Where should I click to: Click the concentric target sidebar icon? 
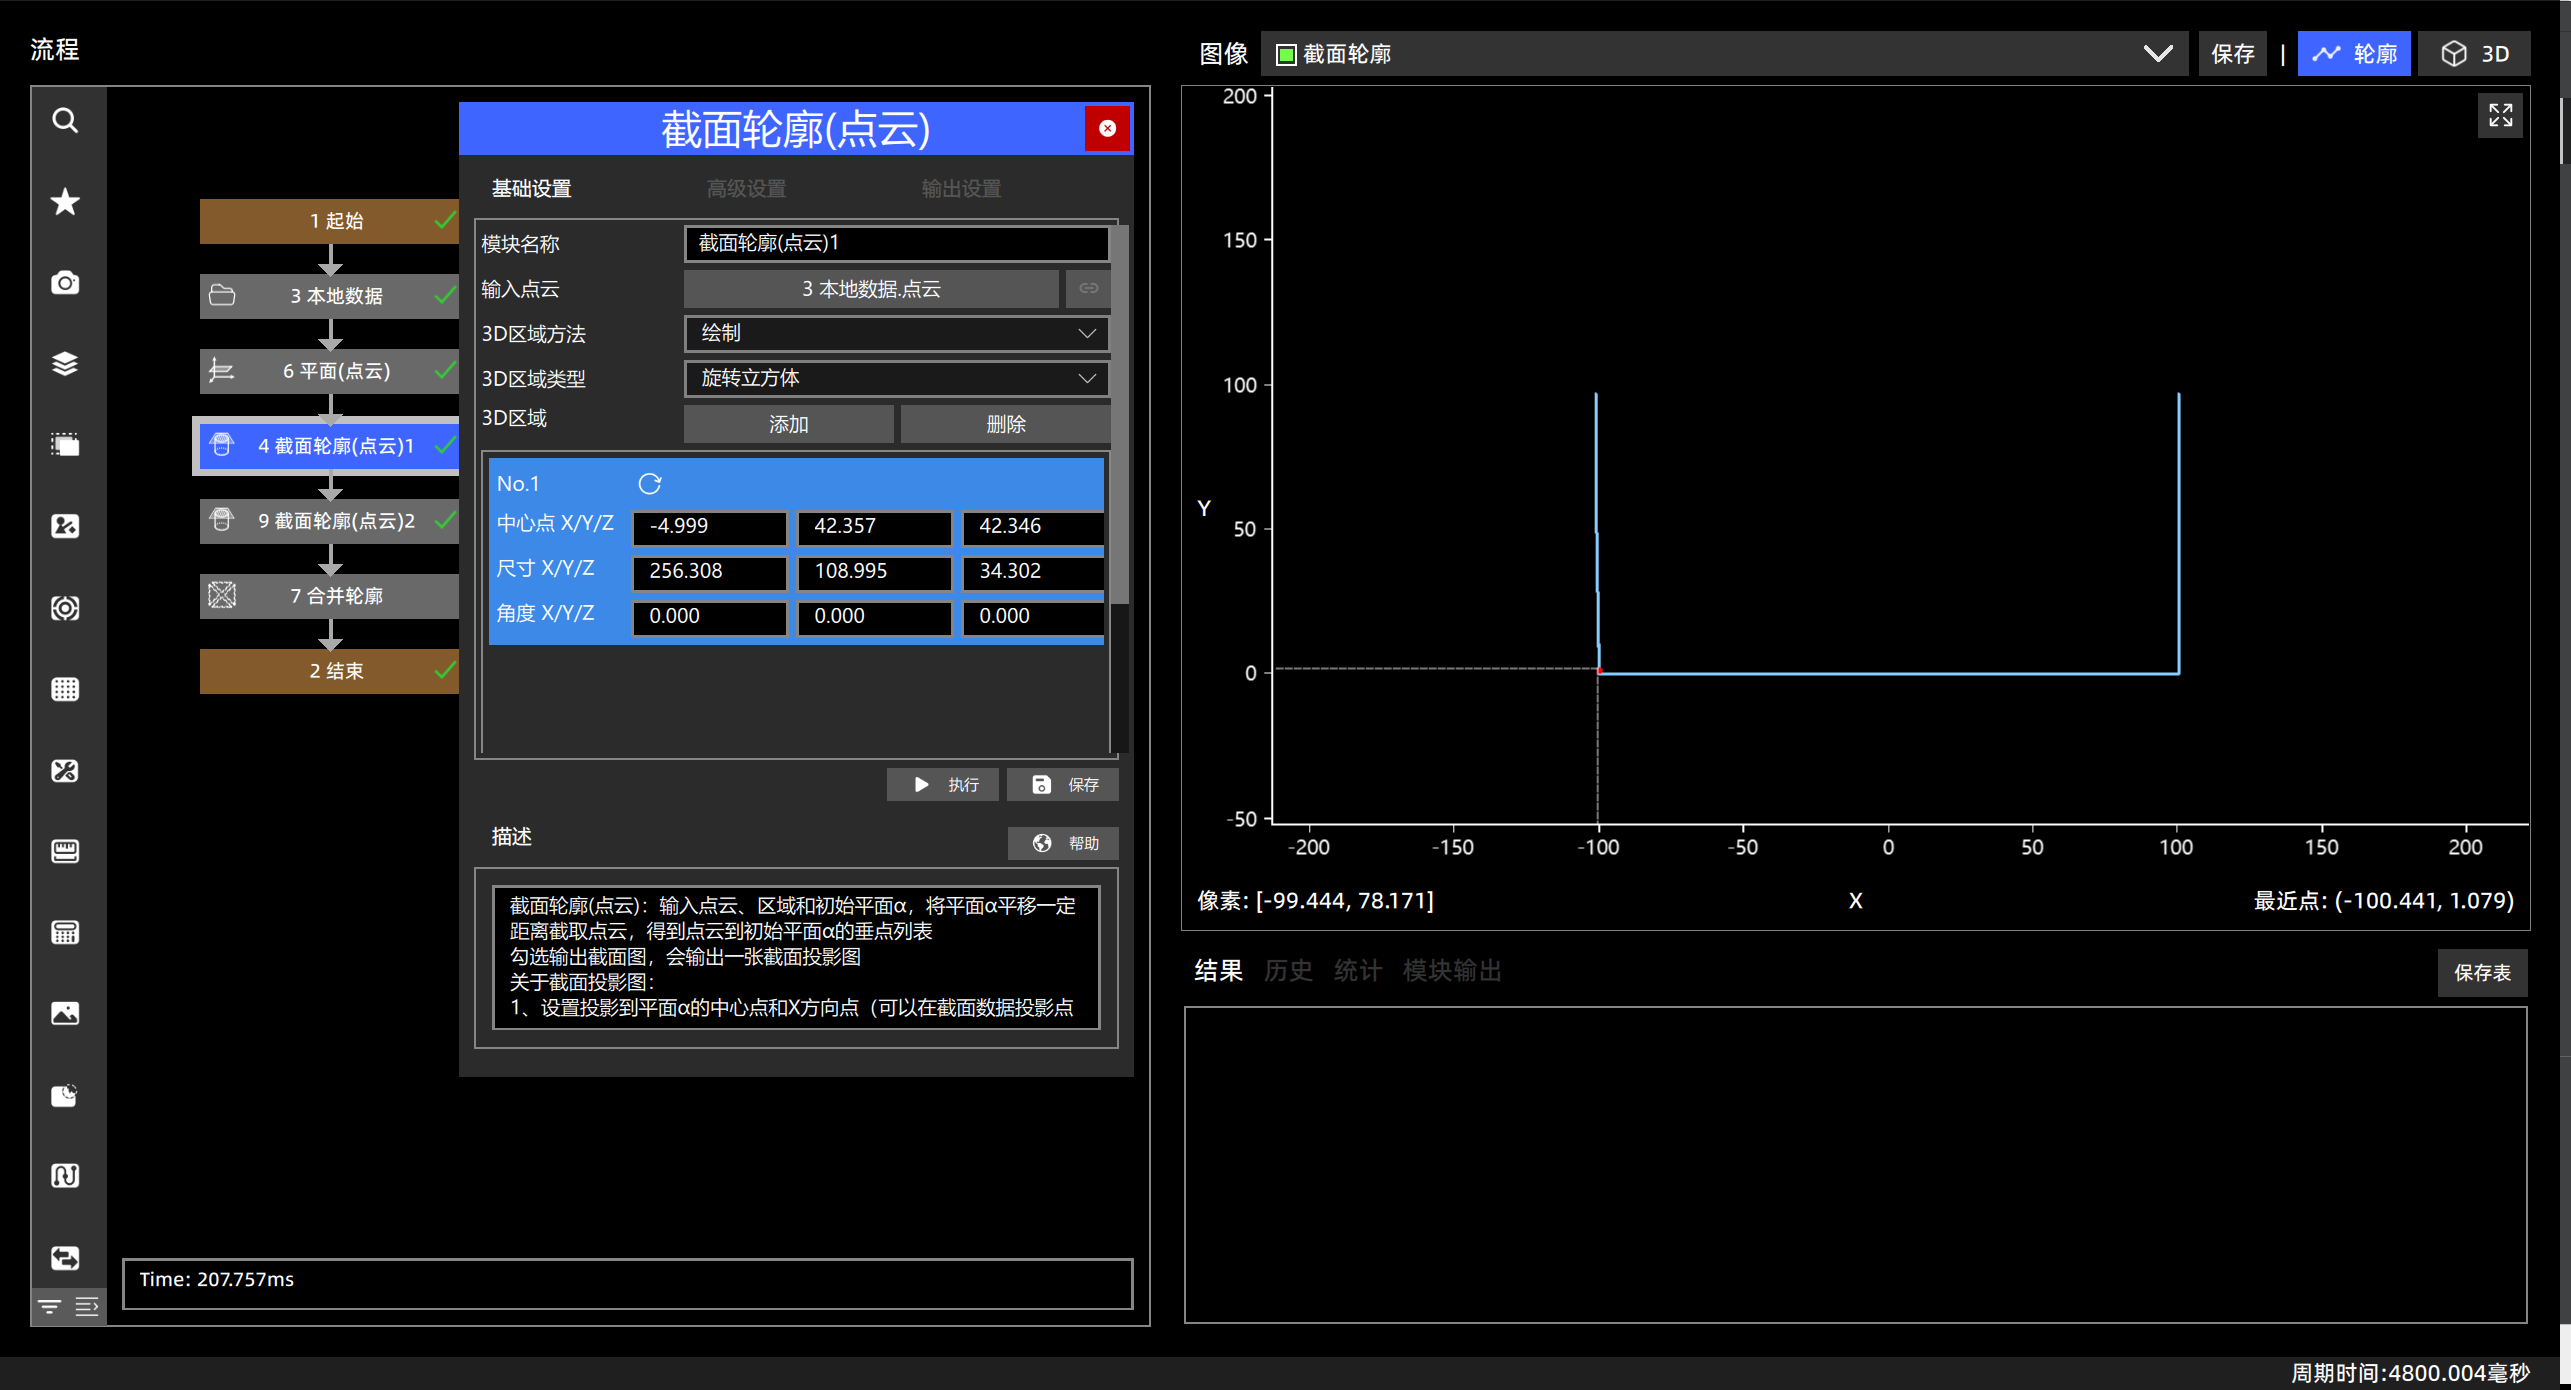point(65,608)
